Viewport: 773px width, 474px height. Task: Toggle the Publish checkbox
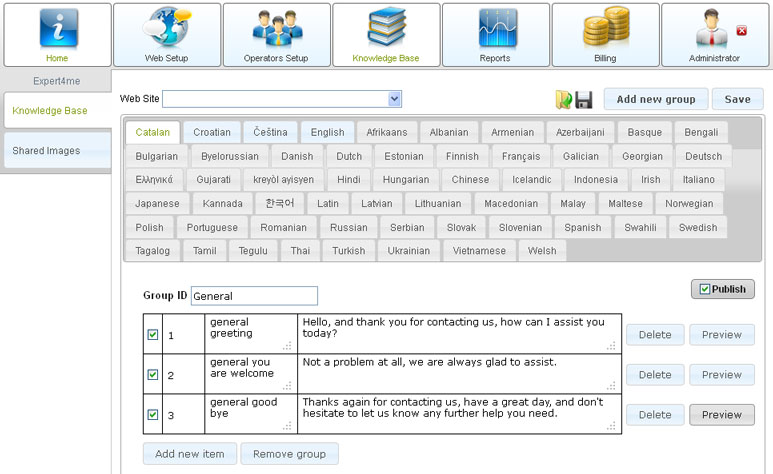[x=705, y=289]
